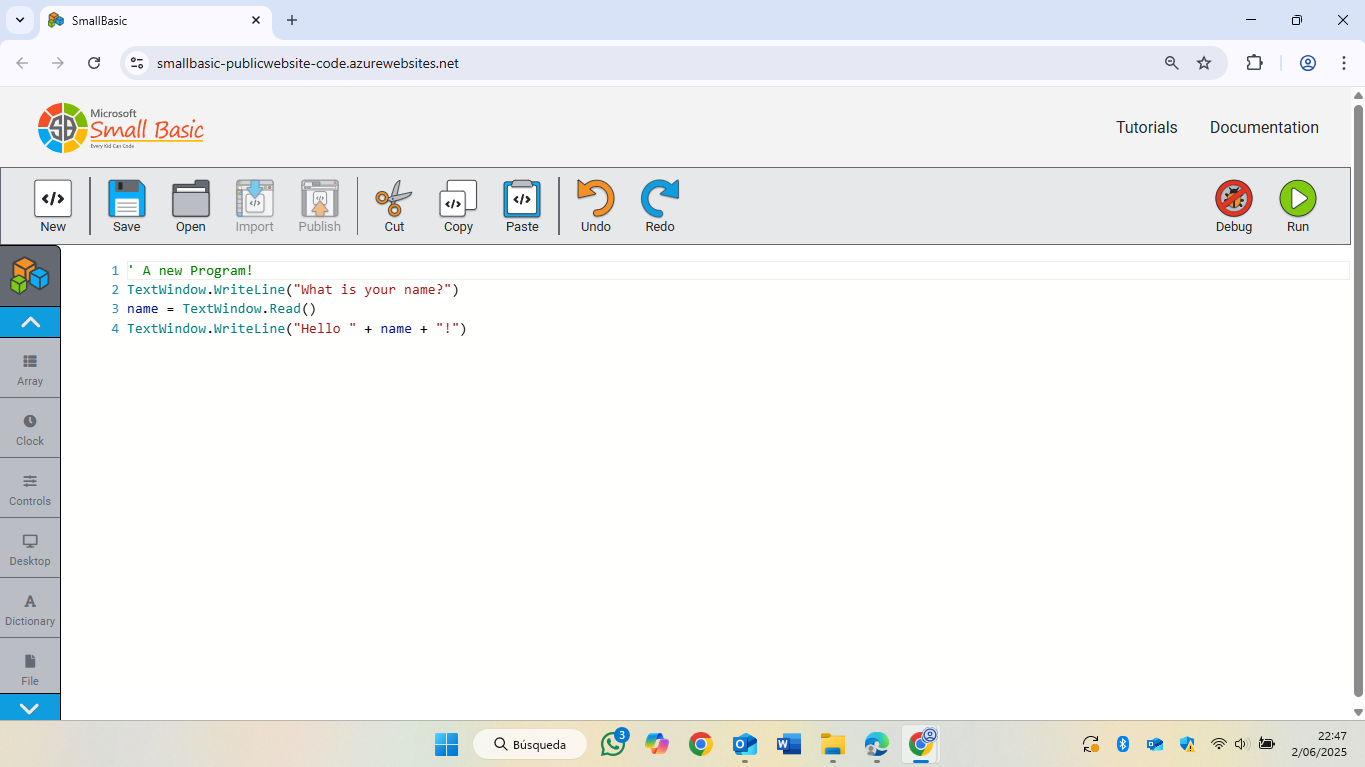This screenshot has height=767, width=1365.
Task: Run the Small Basic program
Action: coord(1297,207)
